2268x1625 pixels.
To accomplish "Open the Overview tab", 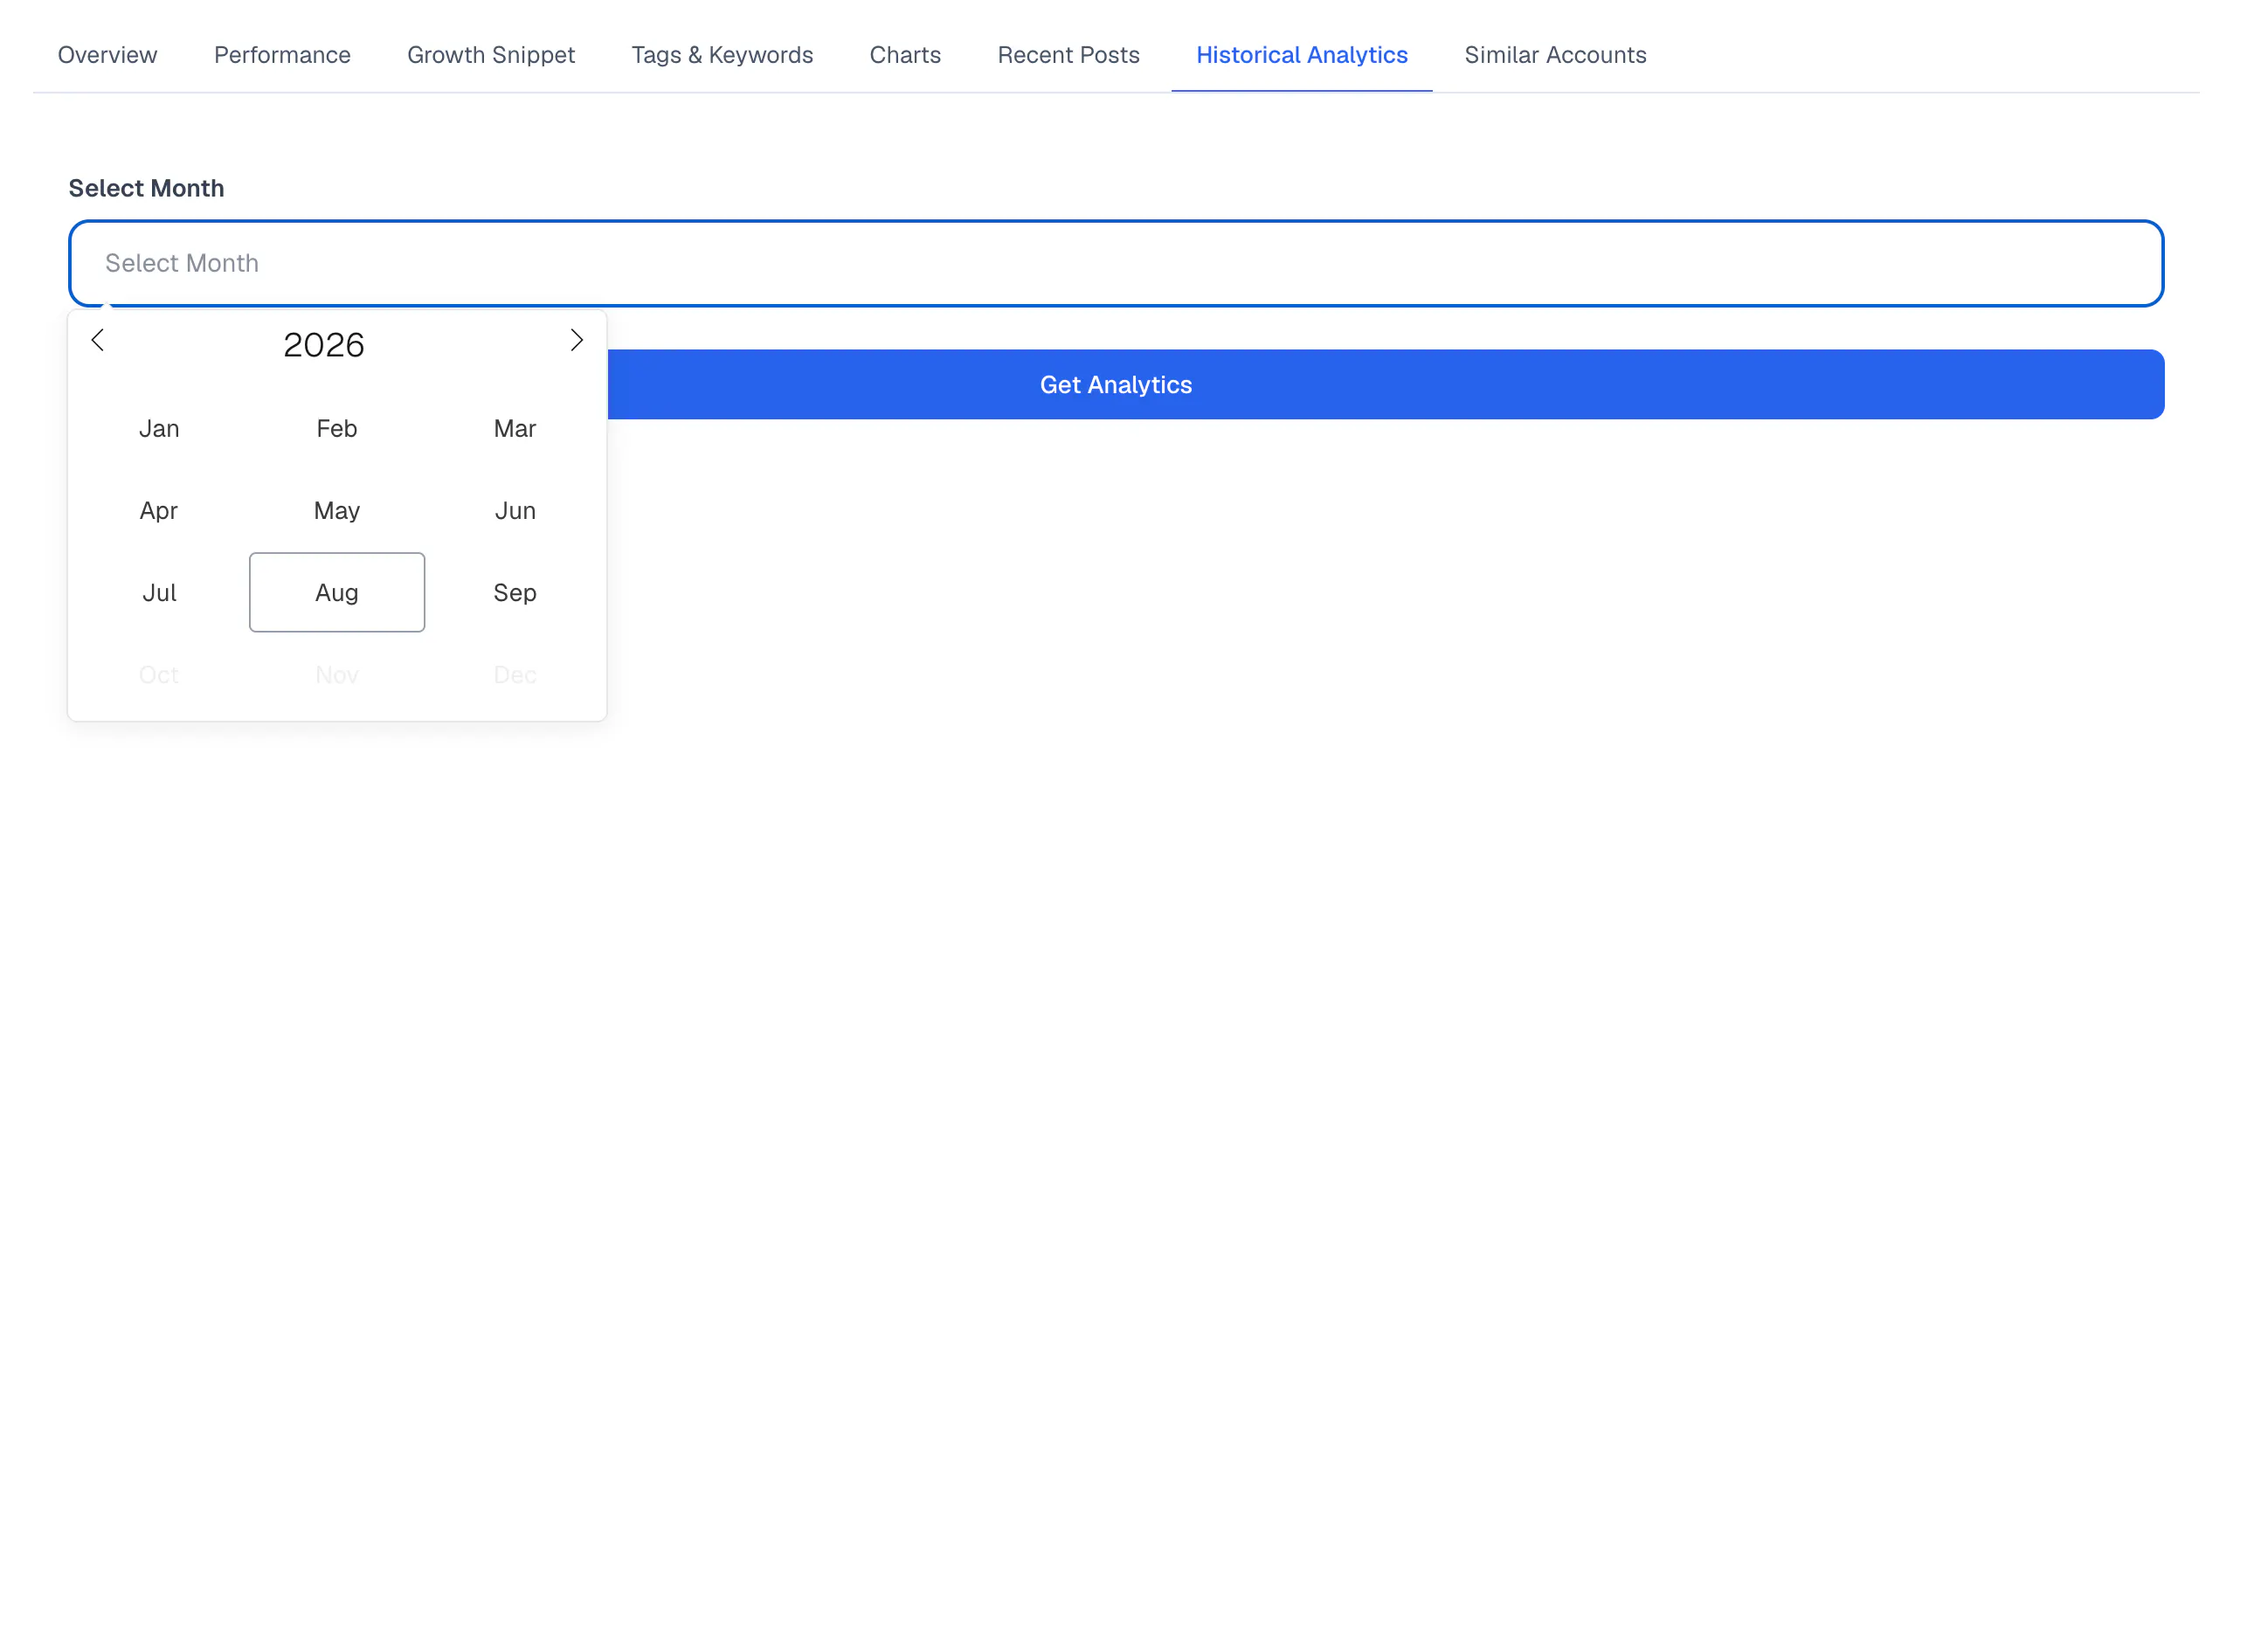I will (107, 55).
